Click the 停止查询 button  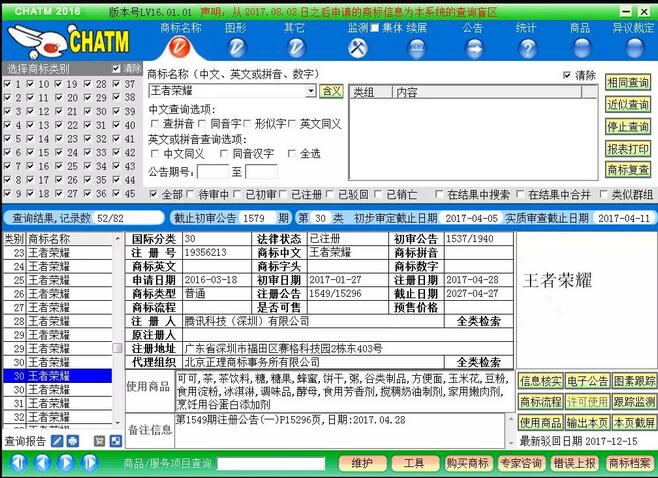click(x=628, y=126)
